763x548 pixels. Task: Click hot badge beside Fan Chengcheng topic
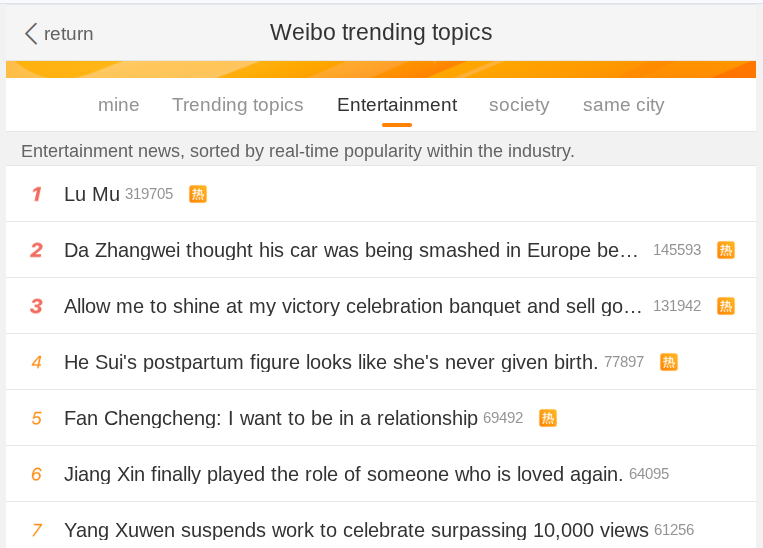click(548, 418)
